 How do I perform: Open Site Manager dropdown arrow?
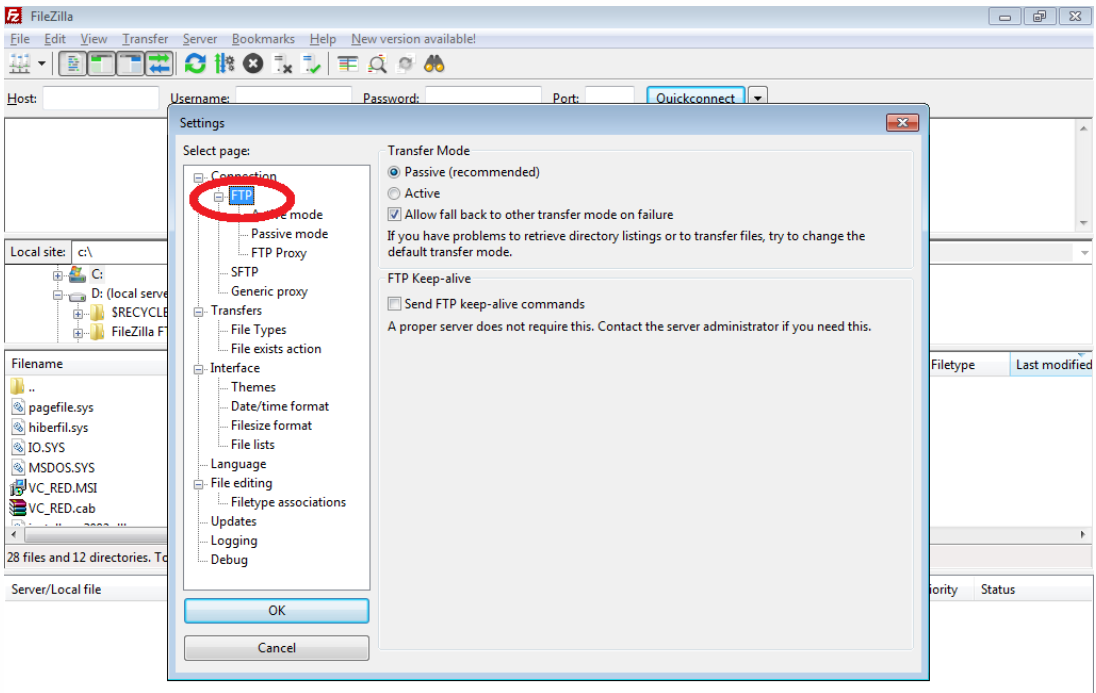pos(42,64)
